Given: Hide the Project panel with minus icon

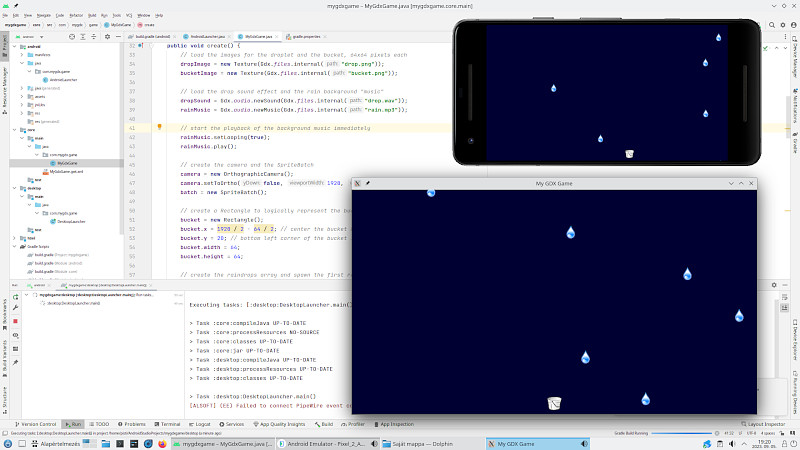Looking at the screenshot, I should tap(118, 37).
